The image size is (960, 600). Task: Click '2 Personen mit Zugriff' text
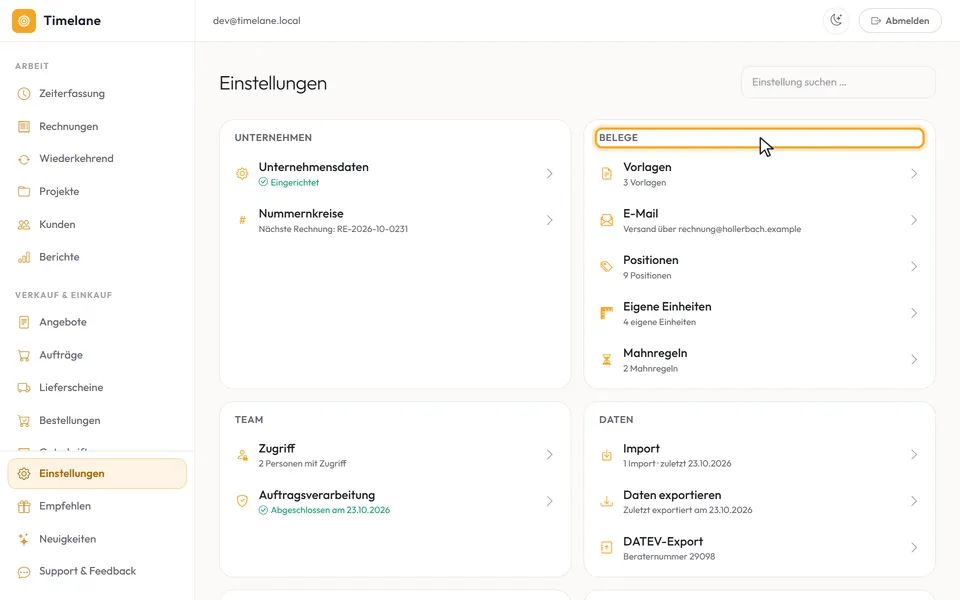pos(302,463)
